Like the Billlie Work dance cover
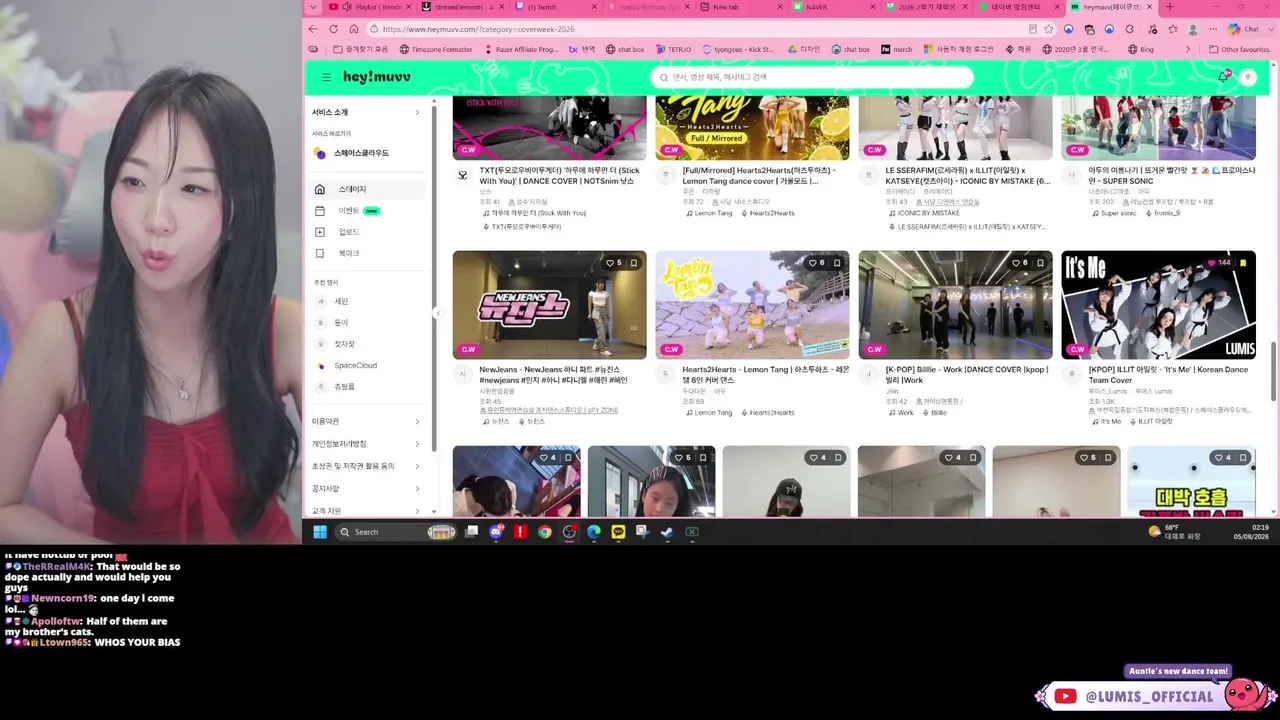 pos(1019,263)
